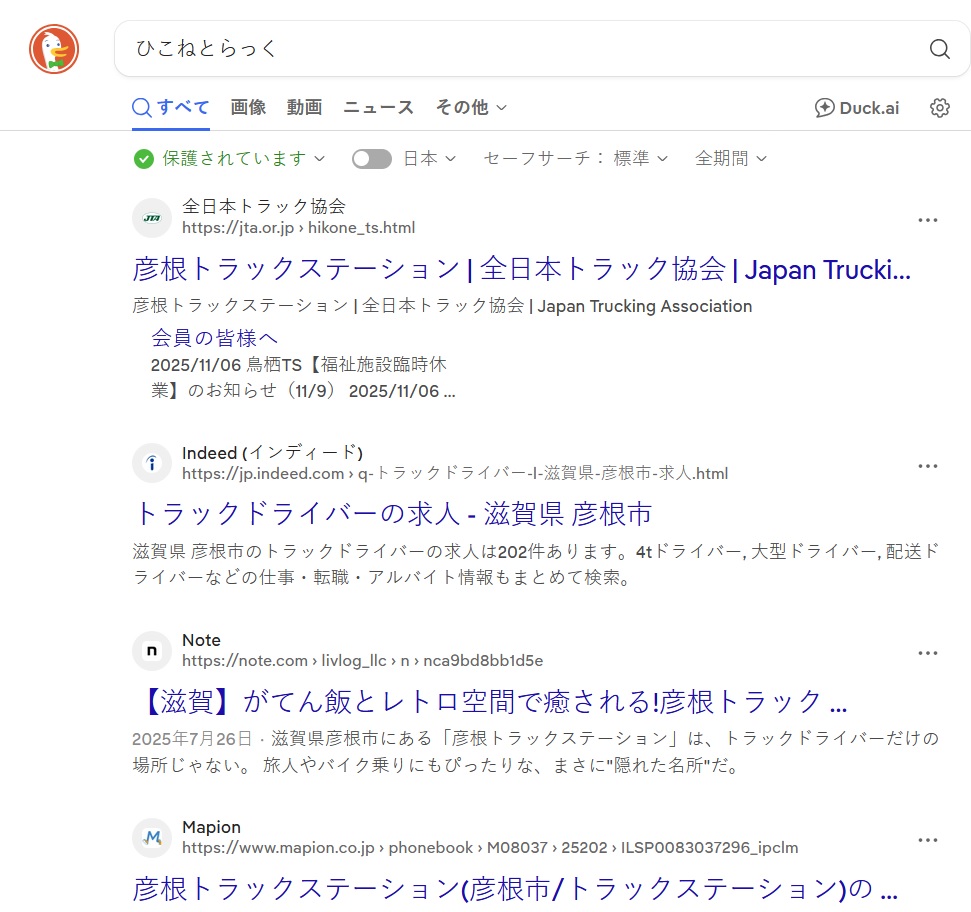Toggle the 日本 region switch
This screenshot has height=912, width=971.
click(372, 159)
